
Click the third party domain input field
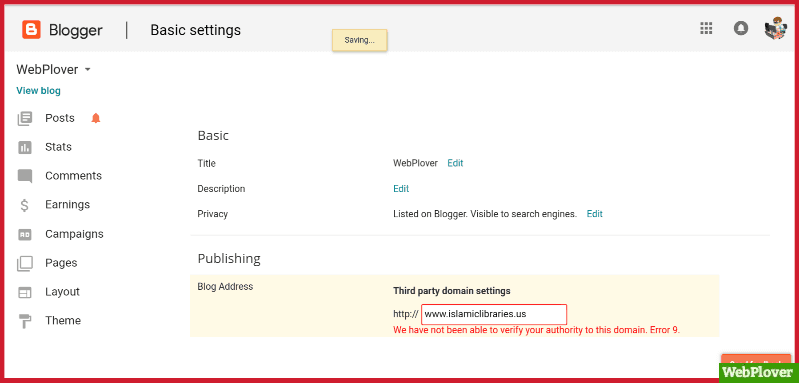494,314
